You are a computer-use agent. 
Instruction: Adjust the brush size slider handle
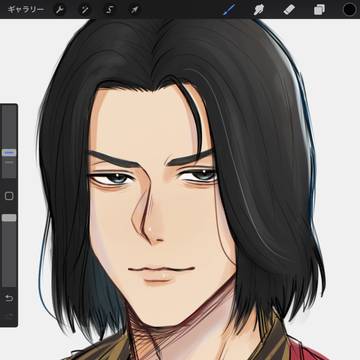(x=9, y=153)
